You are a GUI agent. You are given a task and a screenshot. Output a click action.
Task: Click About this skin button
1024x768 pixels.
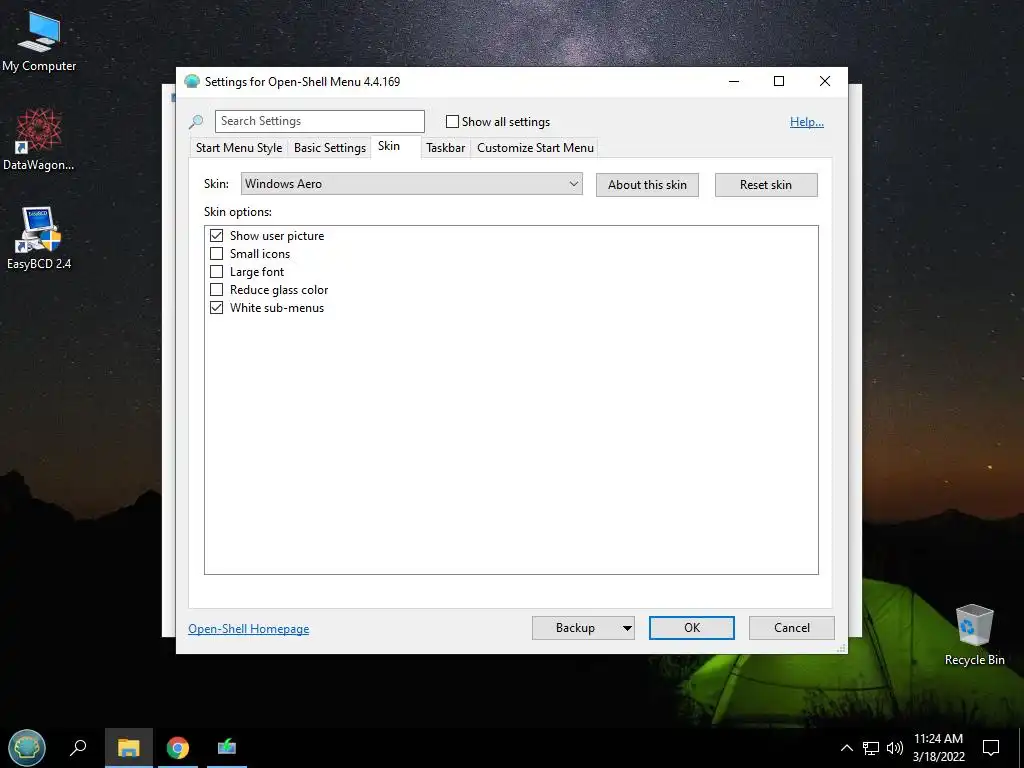coord(647,185)
